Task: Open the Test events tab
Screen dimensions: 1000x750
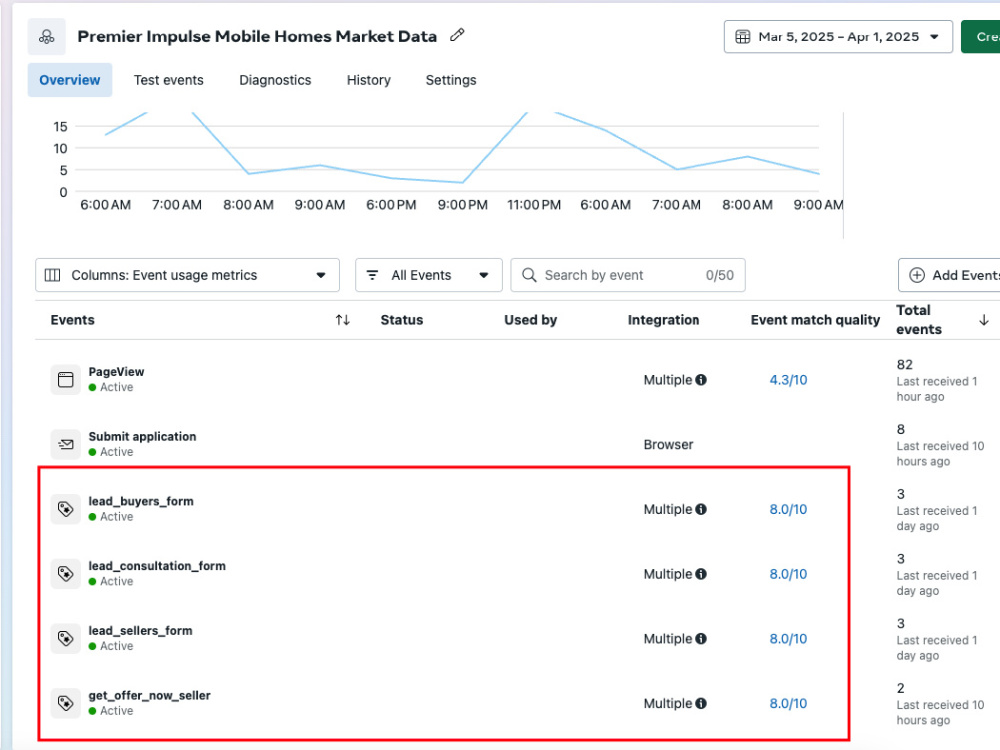Action: click(168, 80)
